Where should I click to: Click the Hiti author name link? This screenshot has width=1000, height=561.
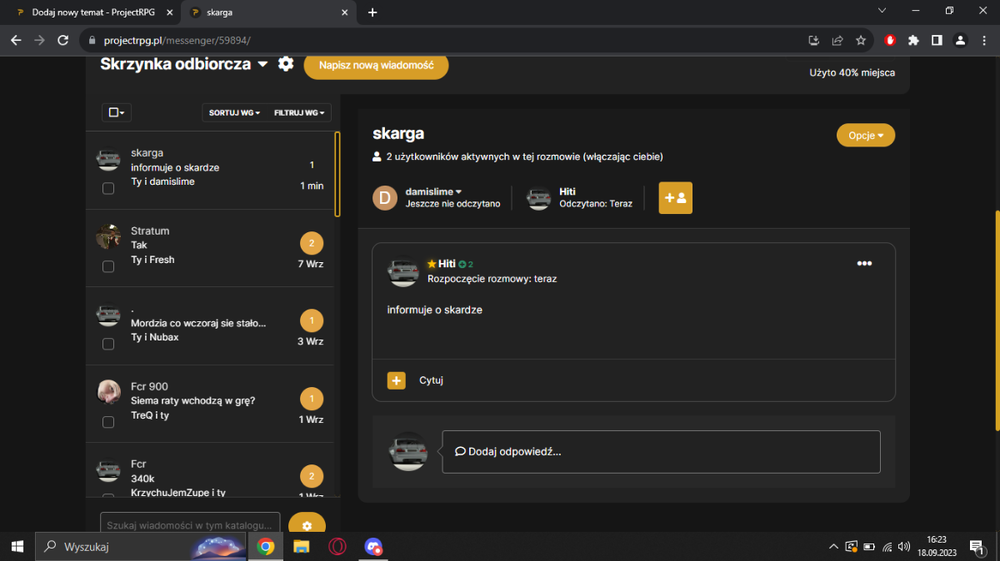pyautogui.click(x=446, y=263)
